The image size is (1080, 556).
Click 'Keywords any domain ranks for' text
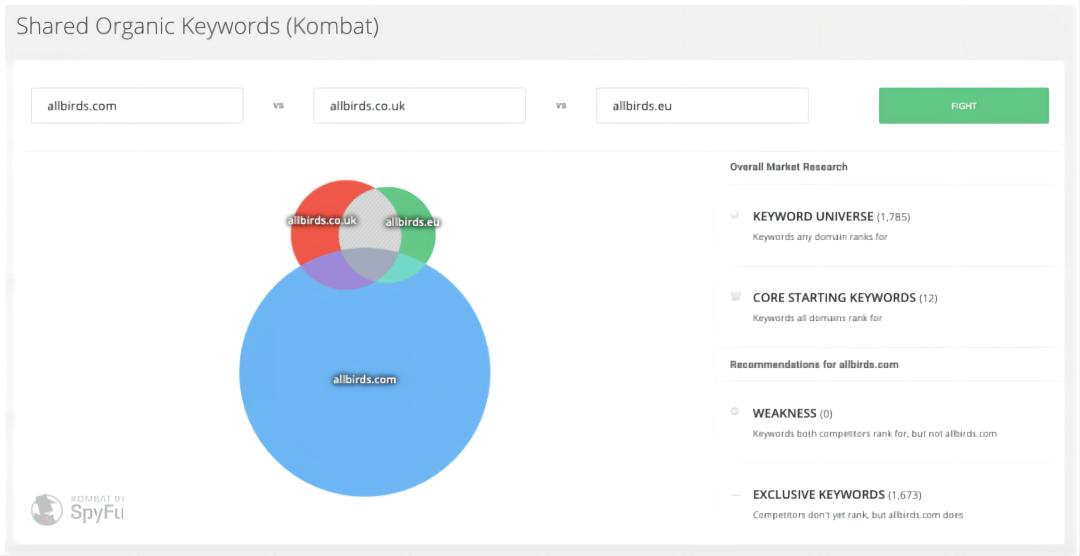tap(820, 237)
